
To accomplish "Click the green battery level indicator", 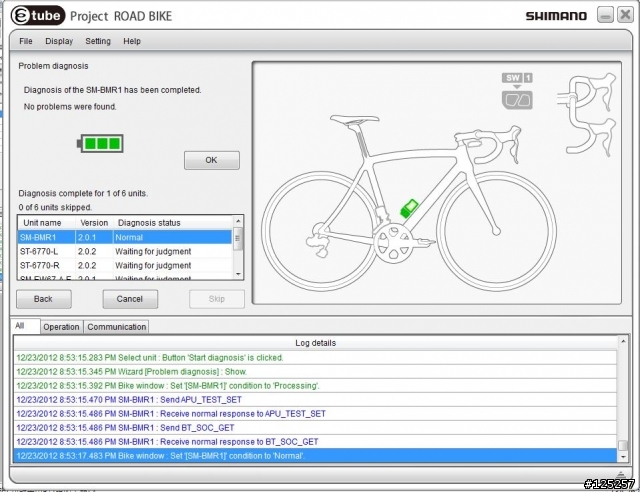I will pos(100,143).
